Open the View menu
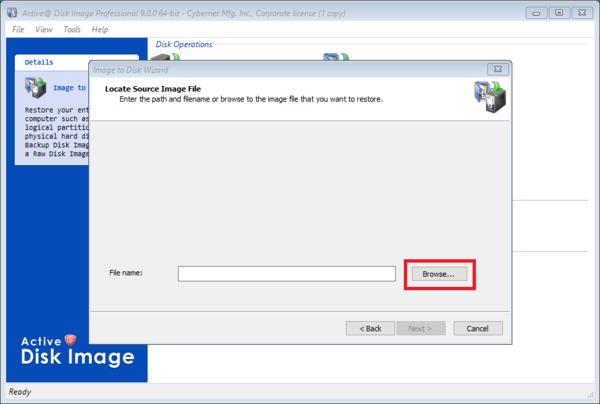 pos(44,29)
